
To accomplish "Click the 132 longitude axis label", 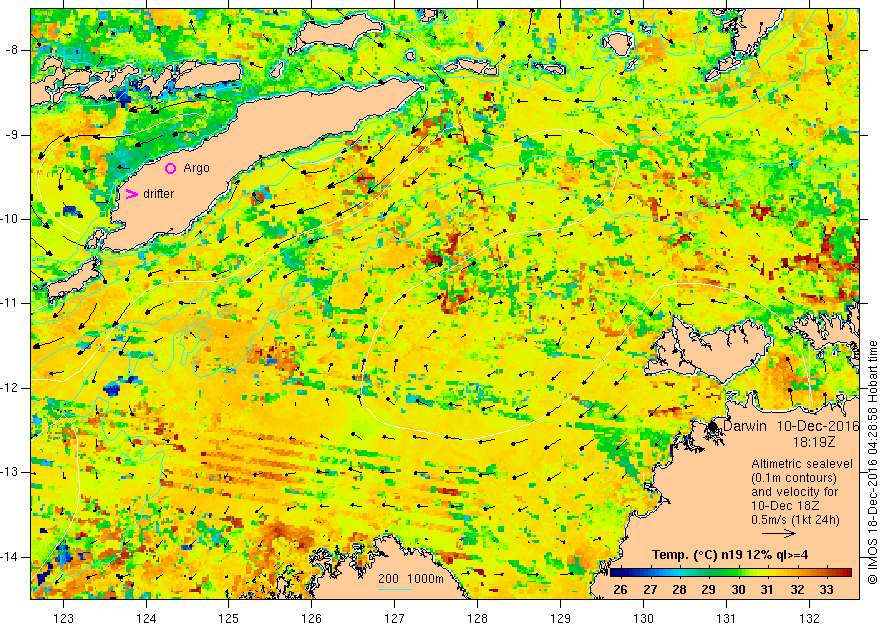I will pyautogui.click(x=809, y=618).
